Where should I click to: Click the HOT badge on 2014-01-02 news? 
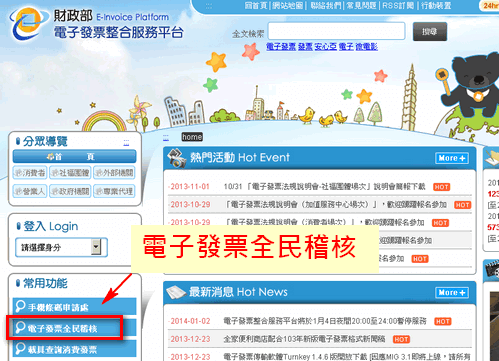pyautogui.click(x=443, y=321)
